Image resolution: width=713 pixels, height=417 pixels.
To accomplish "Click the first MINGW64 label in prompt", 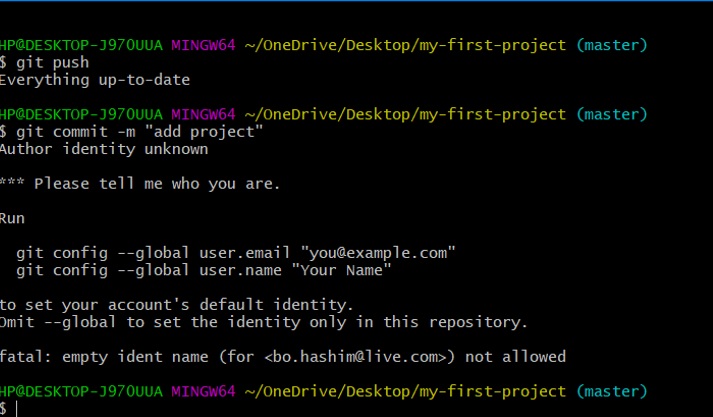I will [x=203, y=45].
